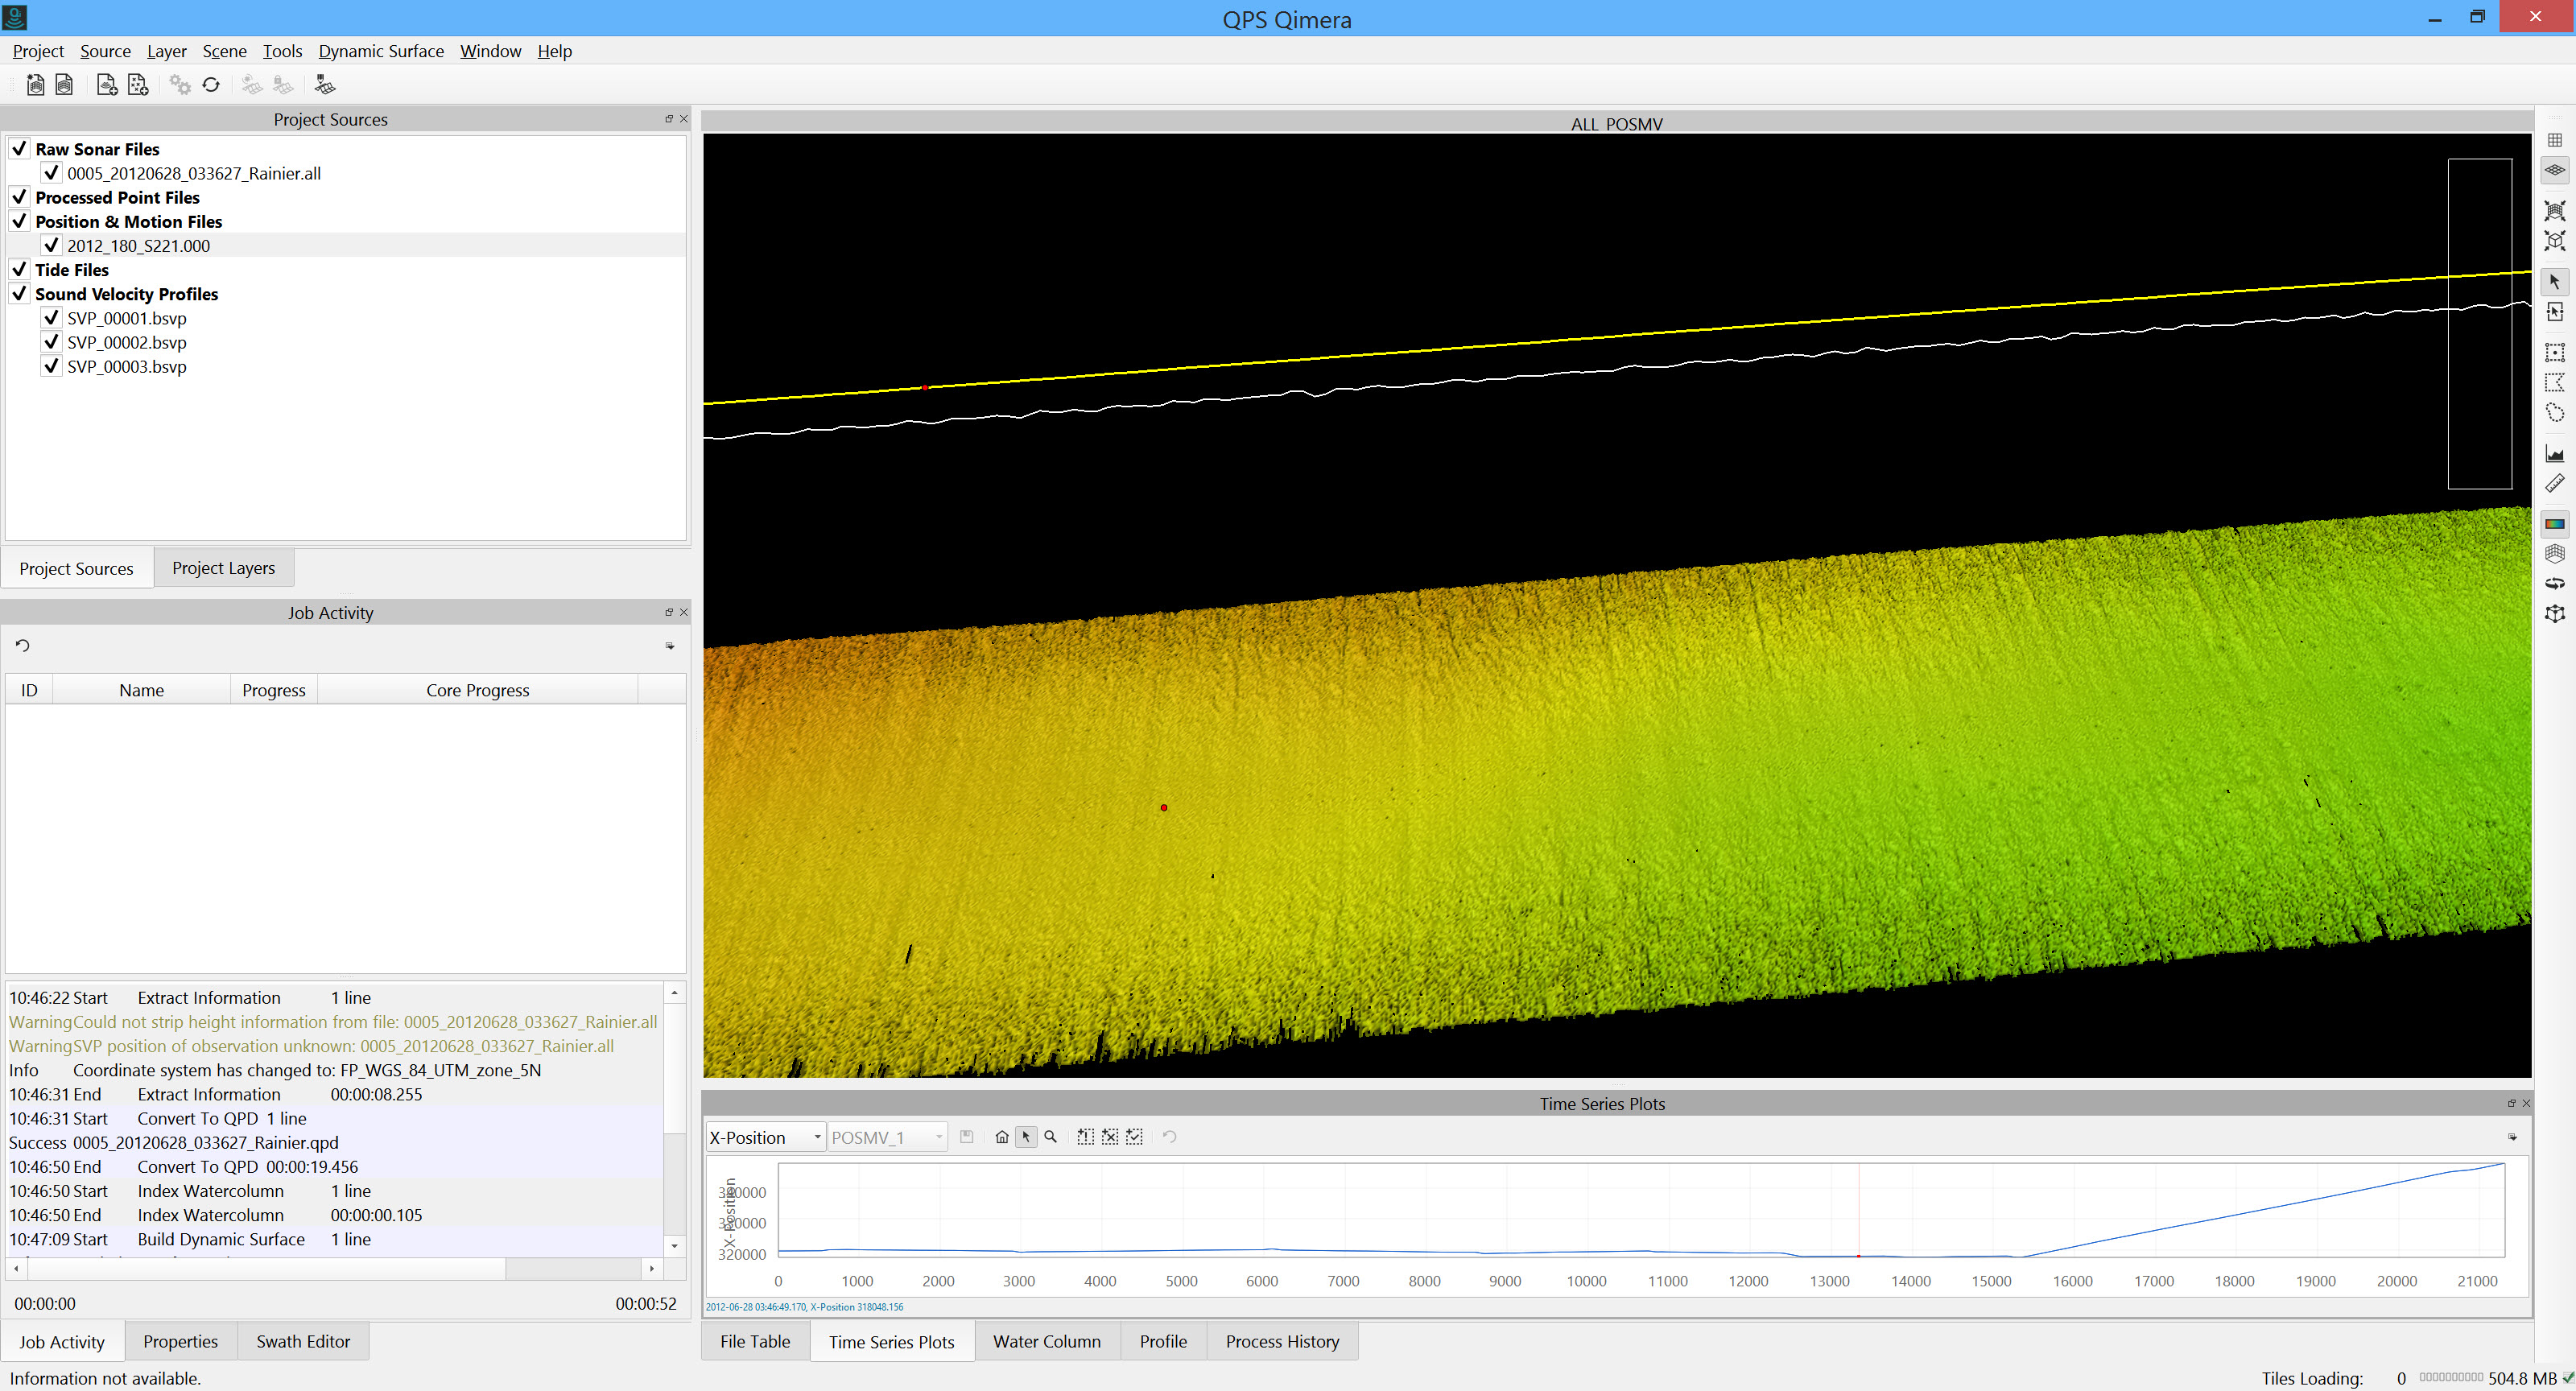Image resolution: width=2576 pixels, height=1391 pixels.
Task: Select the lasso selection tool
Action: (2554, 413)
